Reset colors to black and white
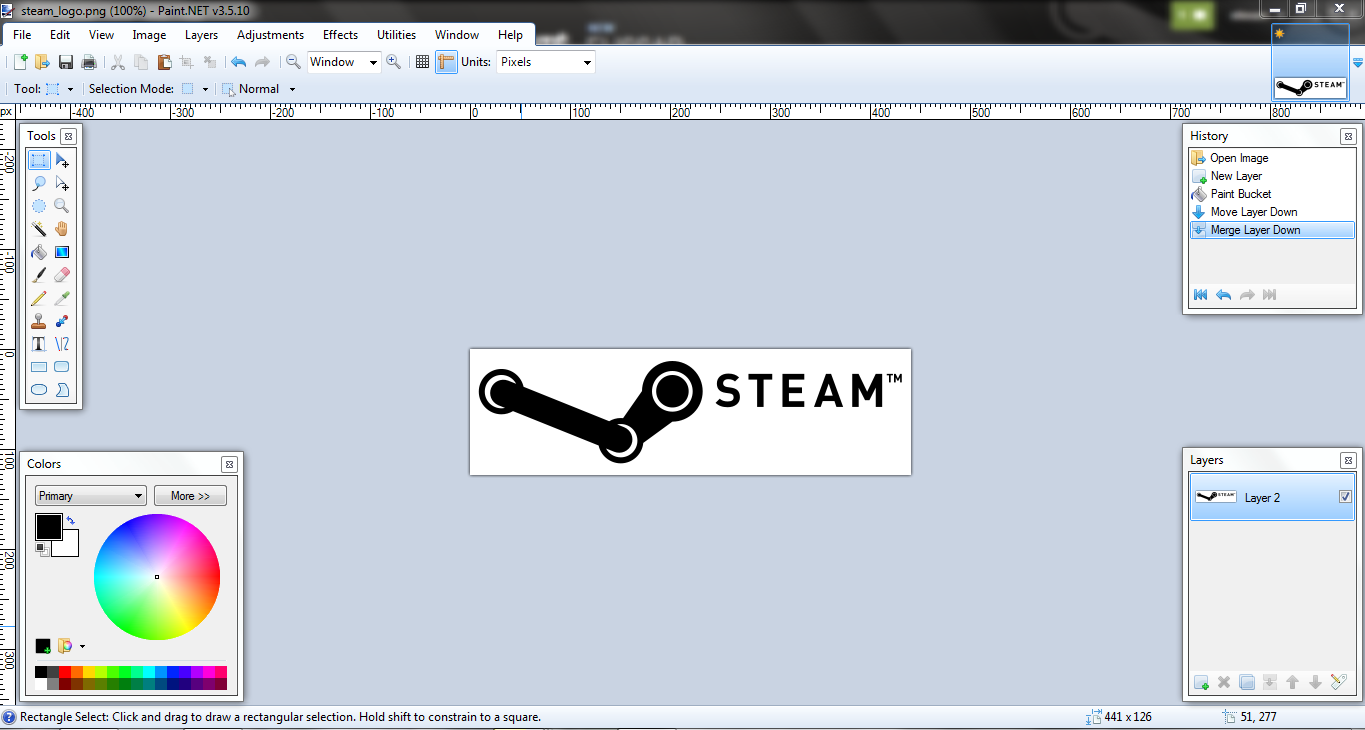The width and height of the screenshot is (1365, 730). [x=42, y=549]
